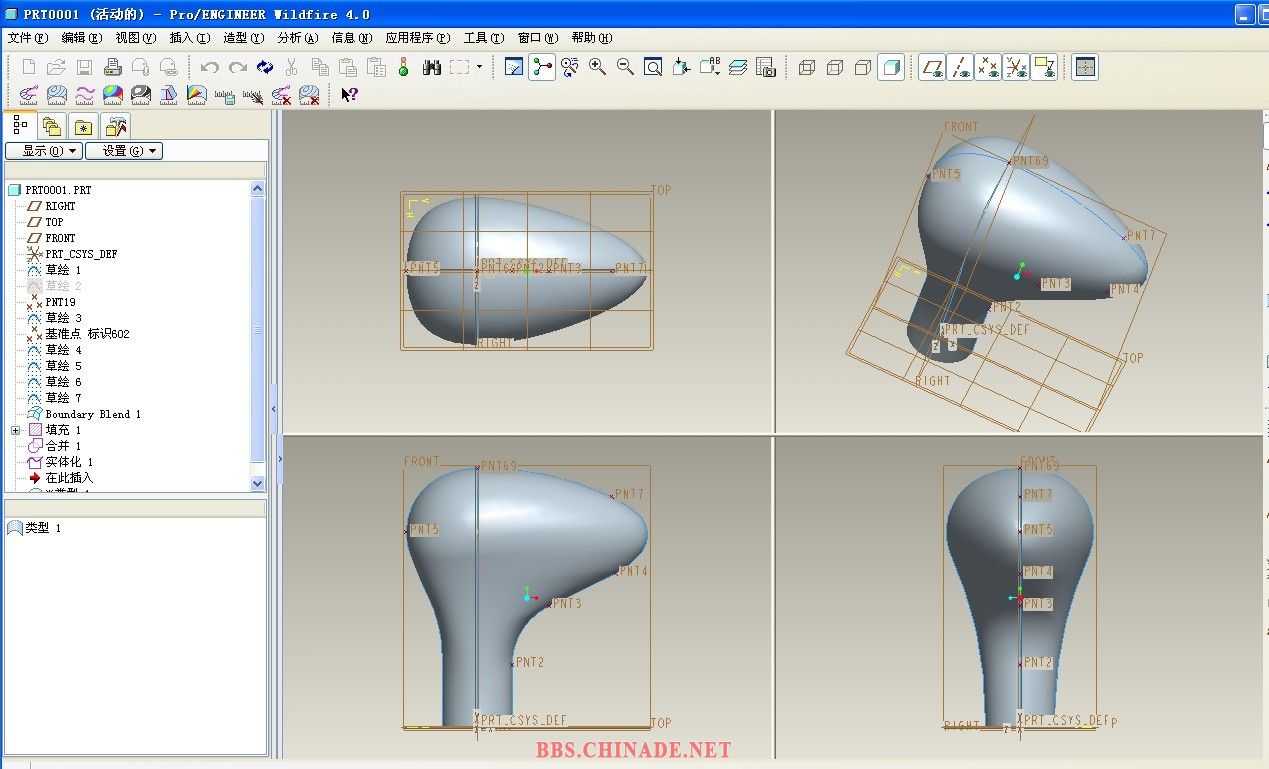
Task: Select 合并 1 feature in model tree
Action: tap(63, 446)
